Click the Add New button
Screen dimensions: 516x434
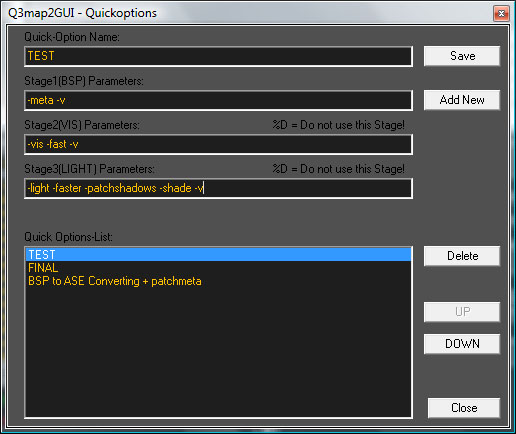pos(462,100)
